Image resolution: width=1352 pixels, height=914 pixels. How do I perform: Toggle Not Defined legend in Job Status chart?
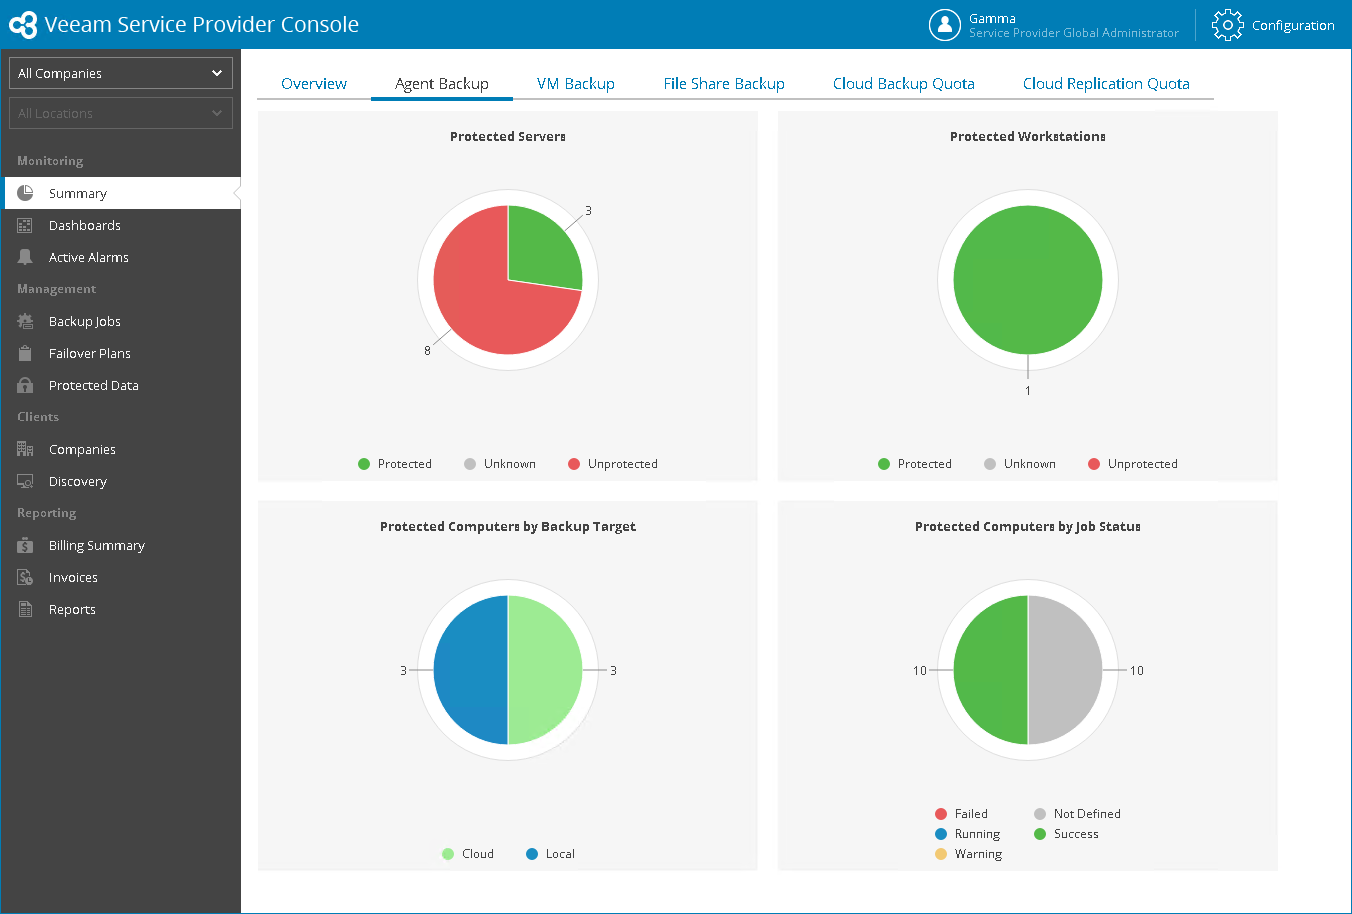1077,814
